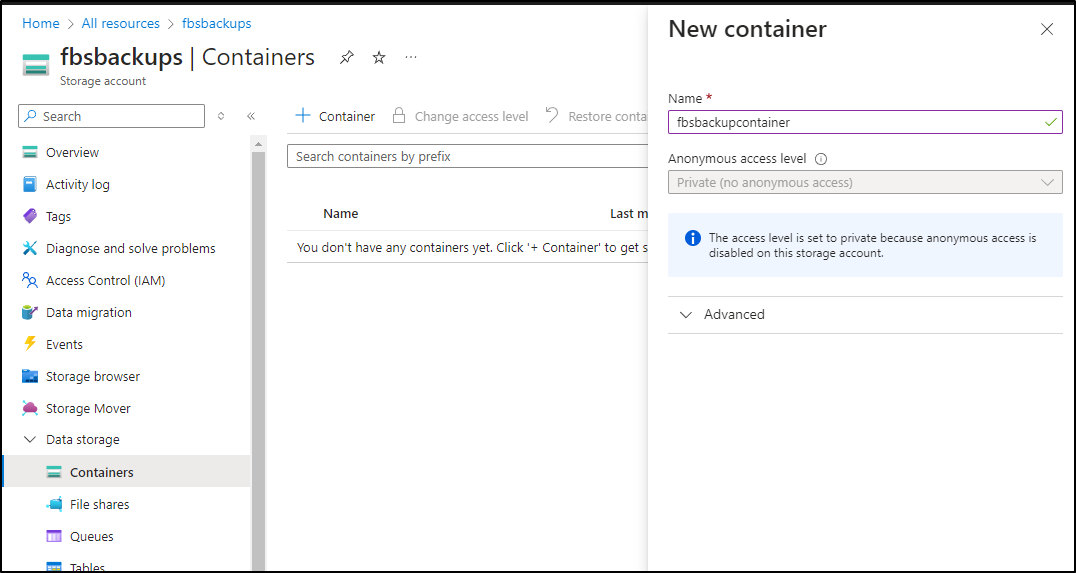Click Restore containers button
This screenshot has height=573, width=1076.
coord(596,116)
